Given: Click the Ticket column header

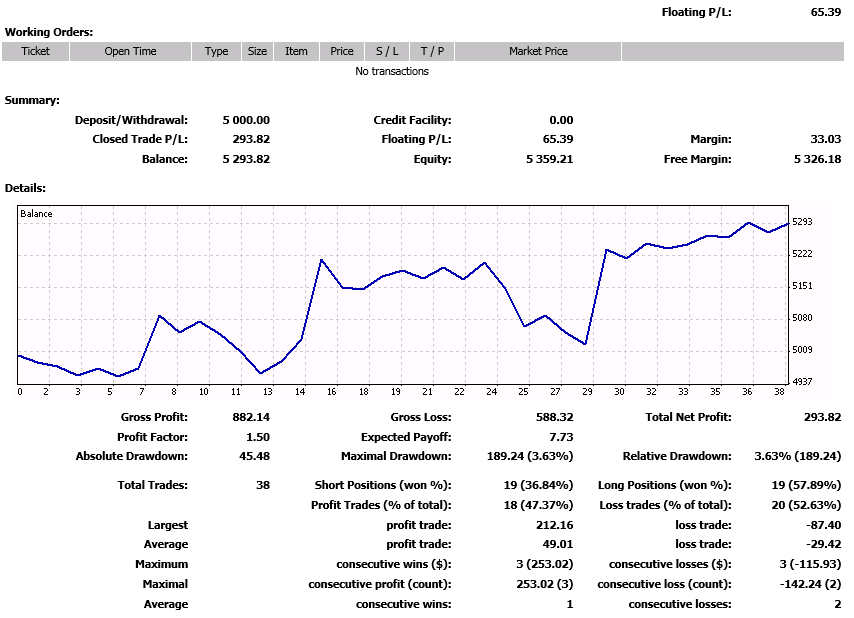Looking at the screenshot, I should [x=35, y=51].
